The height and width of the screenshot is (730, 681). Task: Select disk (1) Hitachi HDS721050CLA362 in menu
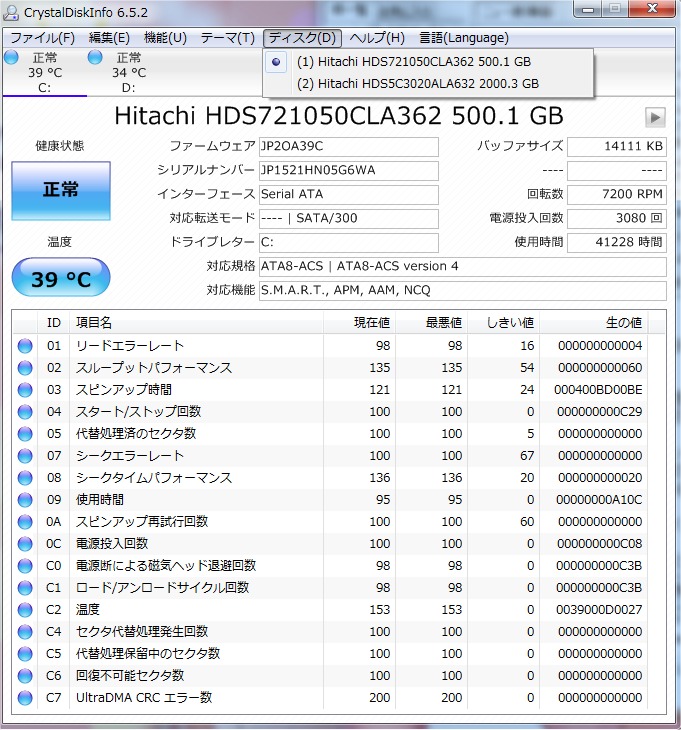tap(428, 62)
